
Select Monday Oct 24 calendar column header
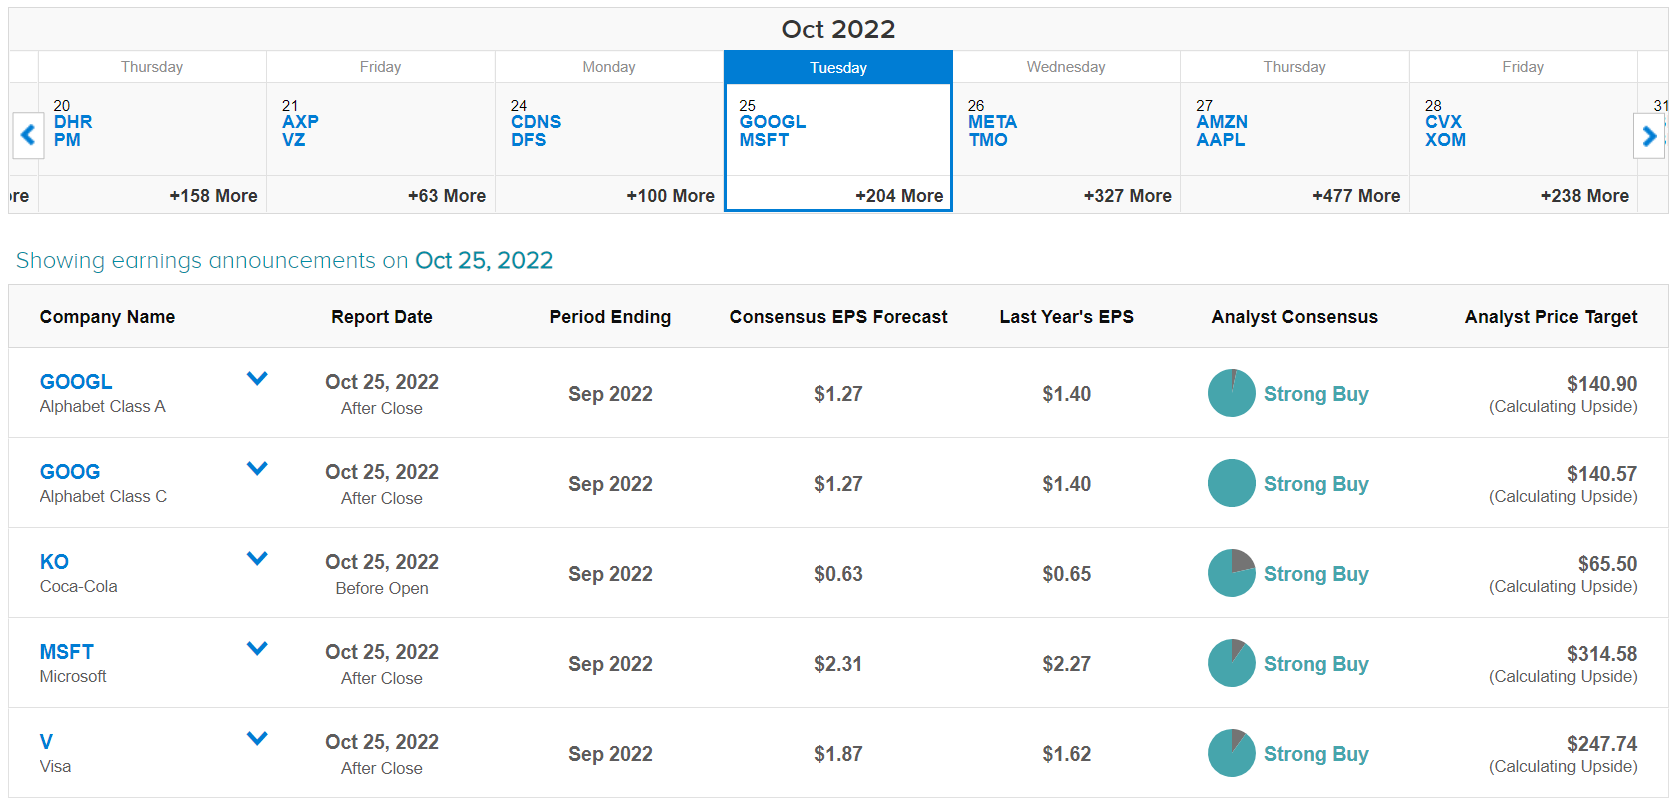coord(609,67)
